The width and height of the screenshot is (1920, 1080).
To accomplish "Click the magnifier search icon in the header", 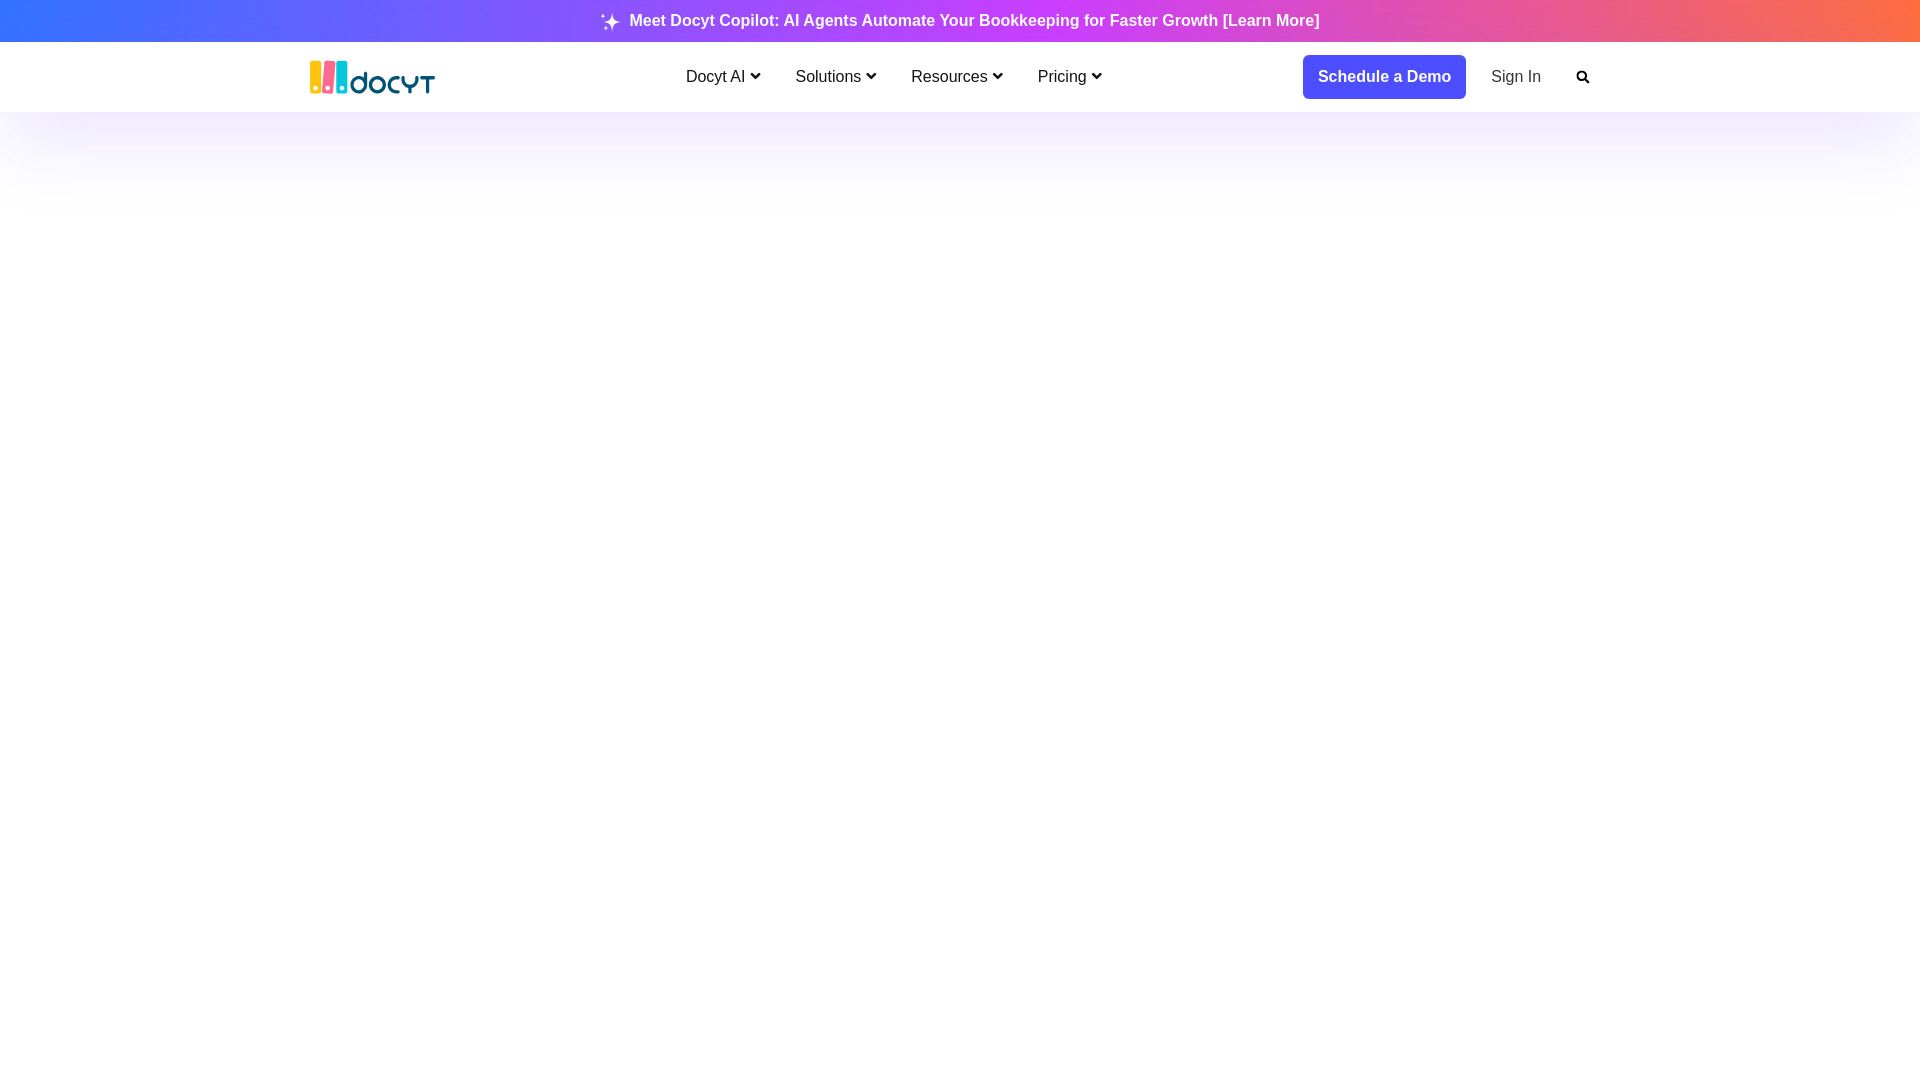I will pos(1582,77).
